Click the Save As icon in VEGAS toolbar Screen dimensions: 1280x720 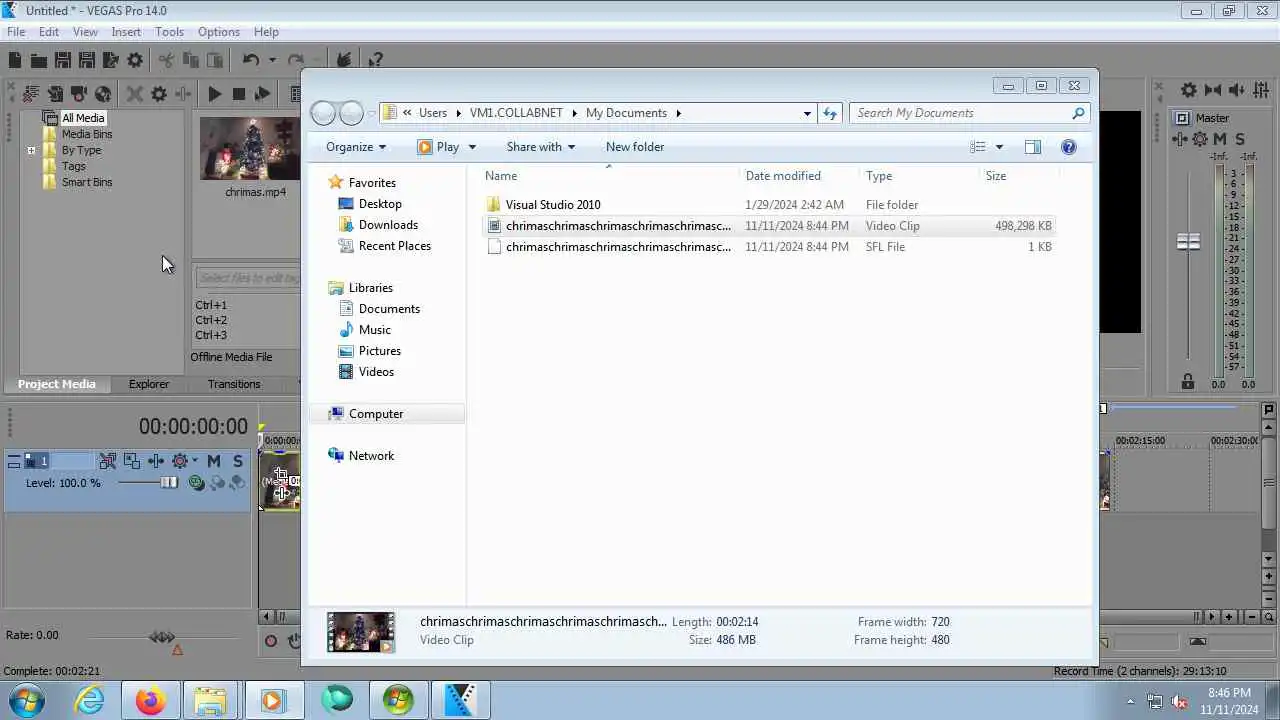pyautogui.click(x=86, y=61)
